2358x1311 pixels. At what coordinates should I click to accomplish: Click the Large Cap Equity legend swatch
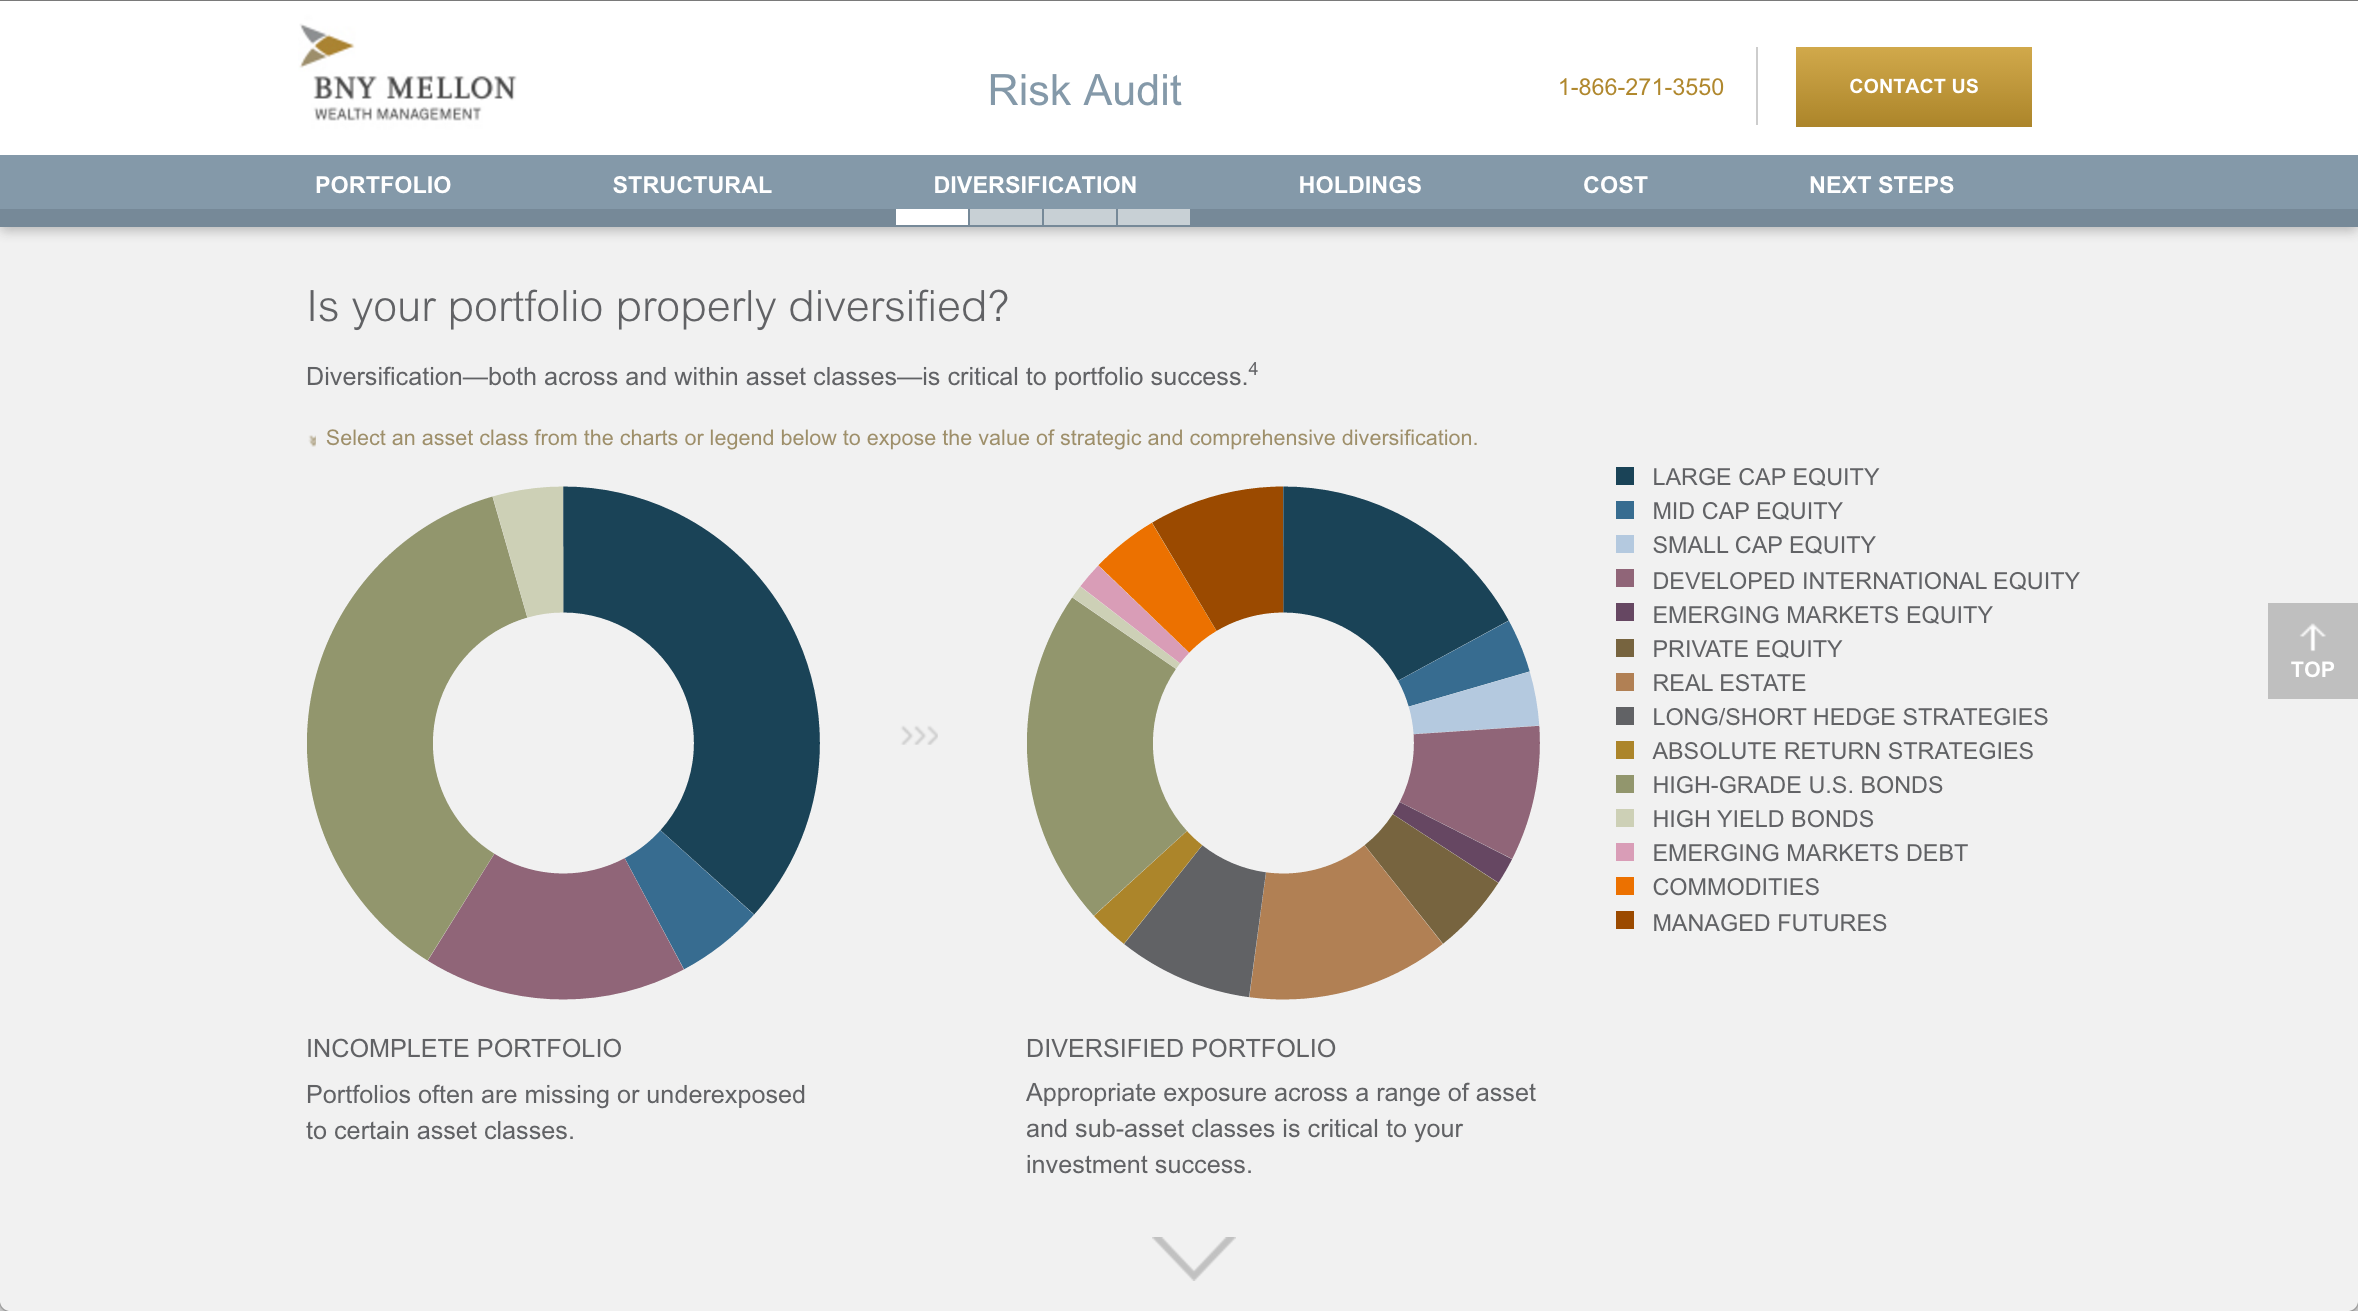tap(1625, 476)
